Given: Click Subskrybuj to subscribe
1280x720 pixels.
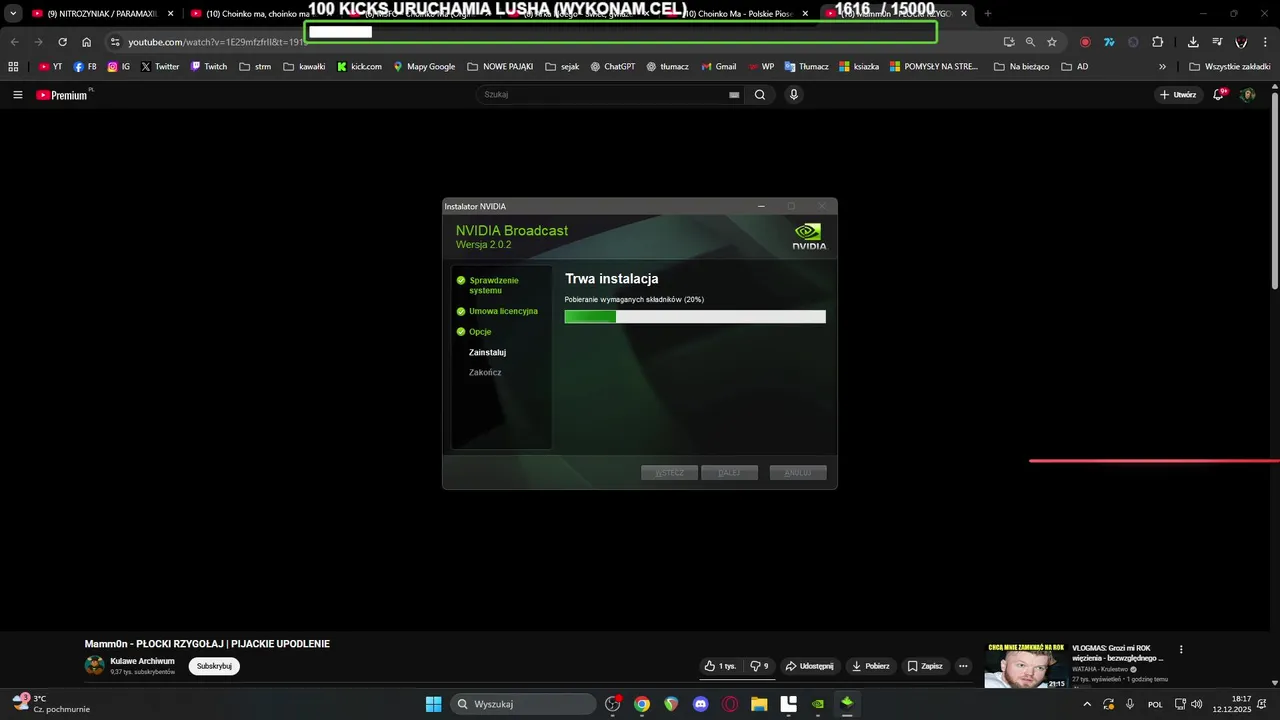Looking at the screenshot, I should pos(214,666).
